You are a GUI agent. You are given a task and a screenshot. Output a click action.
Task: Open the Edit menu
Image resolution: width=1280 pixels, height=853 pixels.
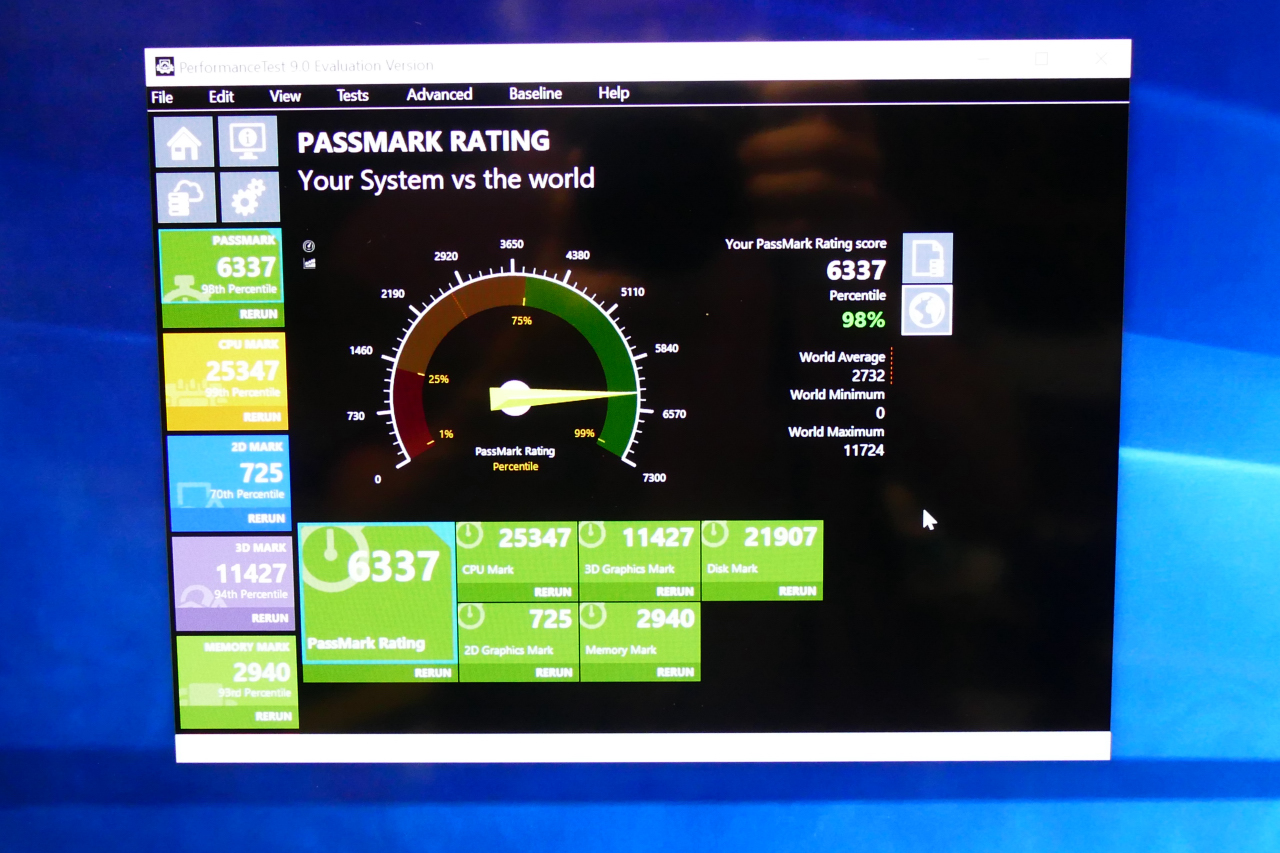(x=221, y=96)
